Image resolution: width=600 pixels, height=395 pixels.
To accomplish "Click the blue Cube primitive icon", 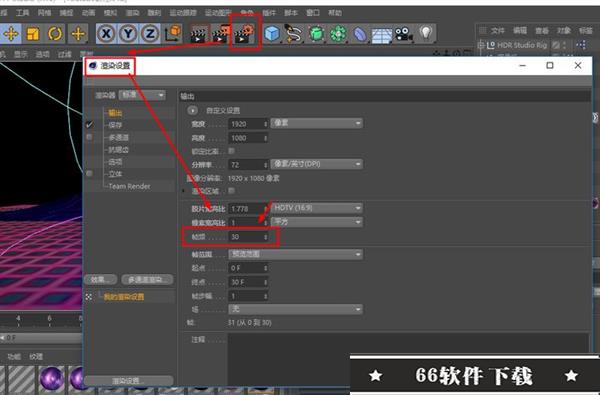I will [272, 34].
